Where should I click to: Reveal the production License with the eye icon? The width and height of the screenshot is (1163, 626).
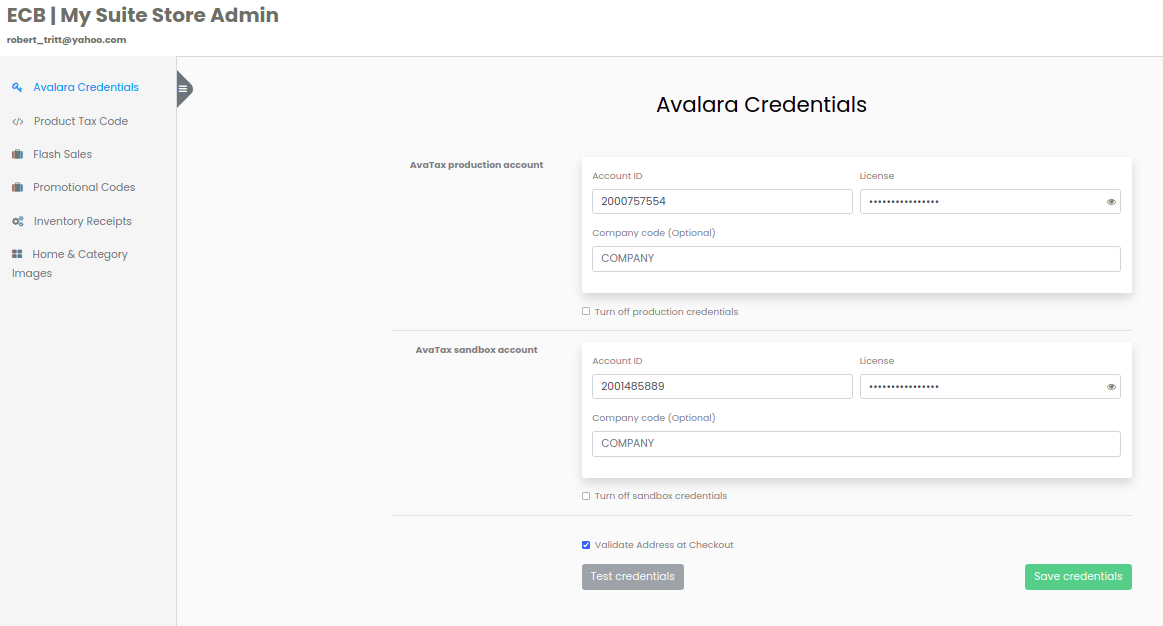click(1110, 201)
